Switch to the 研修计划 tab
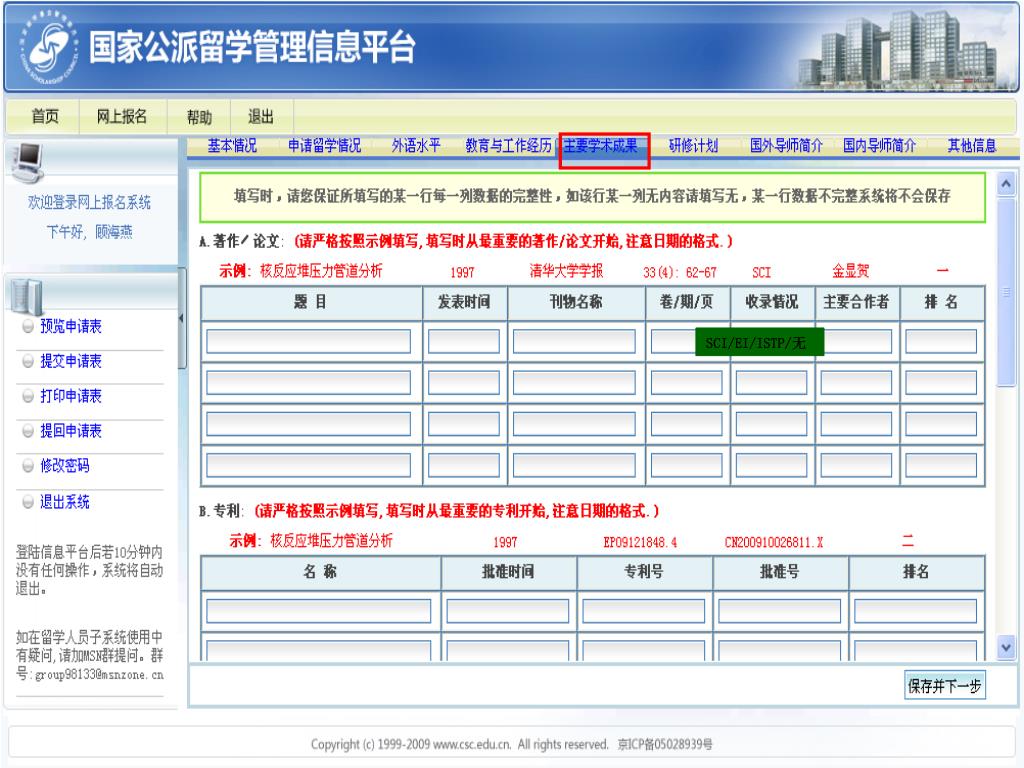Image resolution: width=1024 pixels, height=768 pixels. tap(694, 146)
